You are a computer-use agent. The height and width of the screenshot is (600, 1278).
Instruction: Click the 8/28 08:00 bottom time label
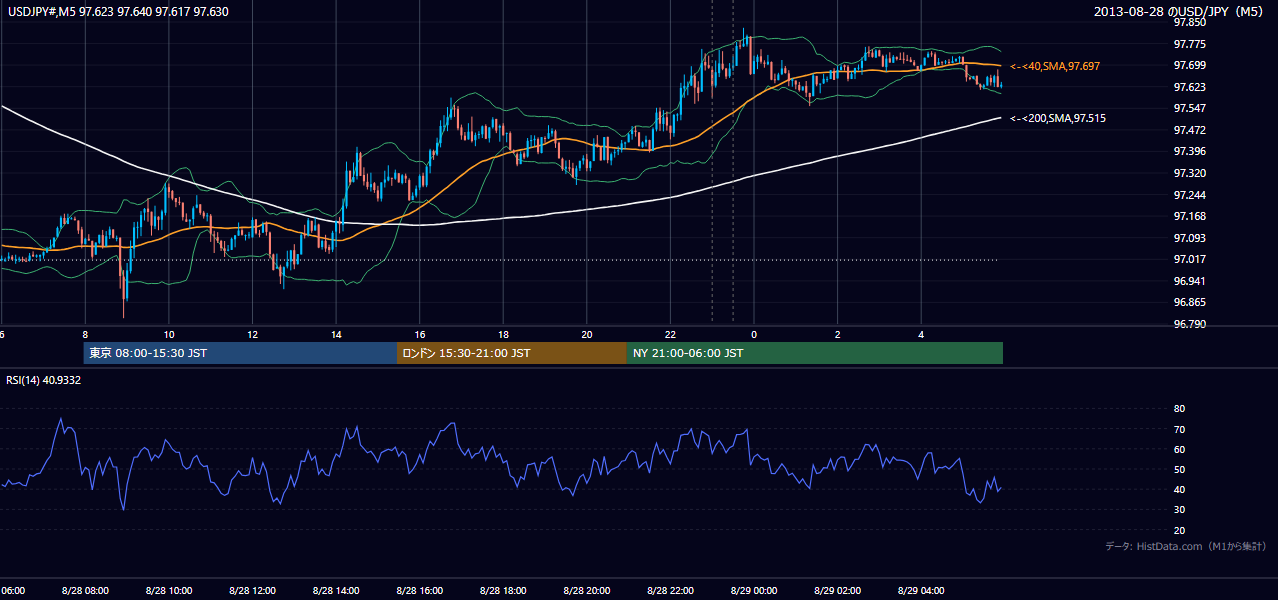coord(85,591)
